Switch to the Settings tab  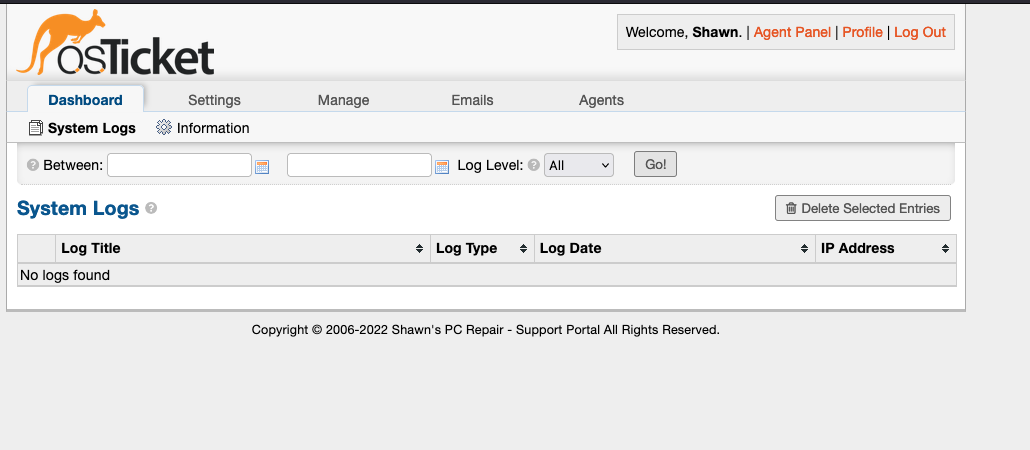tap(214, 100)
